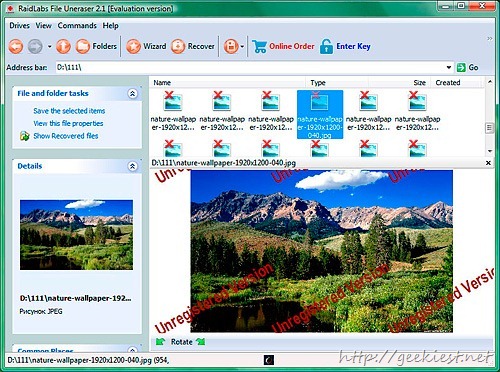Click the file list scrollbar thumb
Screen dimensions: 500x372
(489, 128)
